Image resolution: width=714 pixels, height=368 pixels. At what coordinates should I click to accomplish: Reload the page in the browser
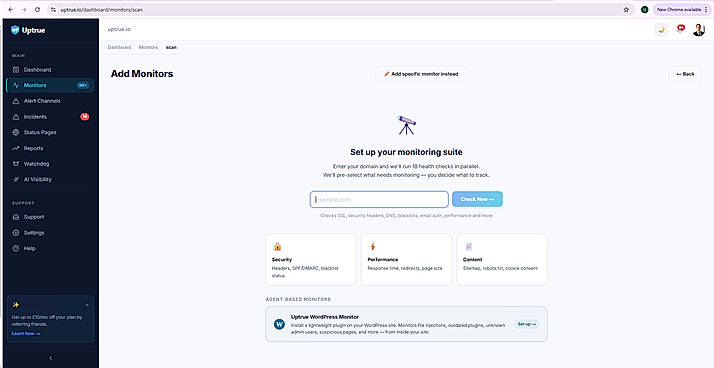(37, 10)
